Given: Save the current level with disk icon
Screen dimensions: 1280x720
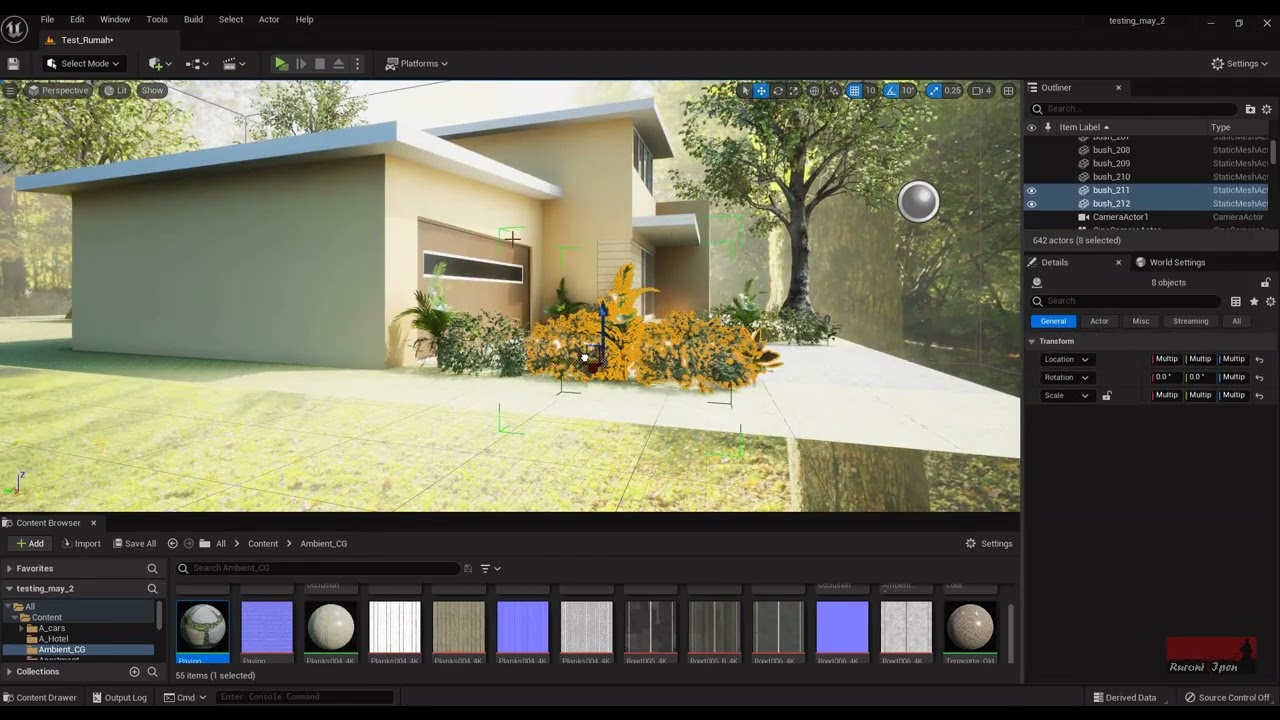Looking at the screenshot, I should click(13, 64).
